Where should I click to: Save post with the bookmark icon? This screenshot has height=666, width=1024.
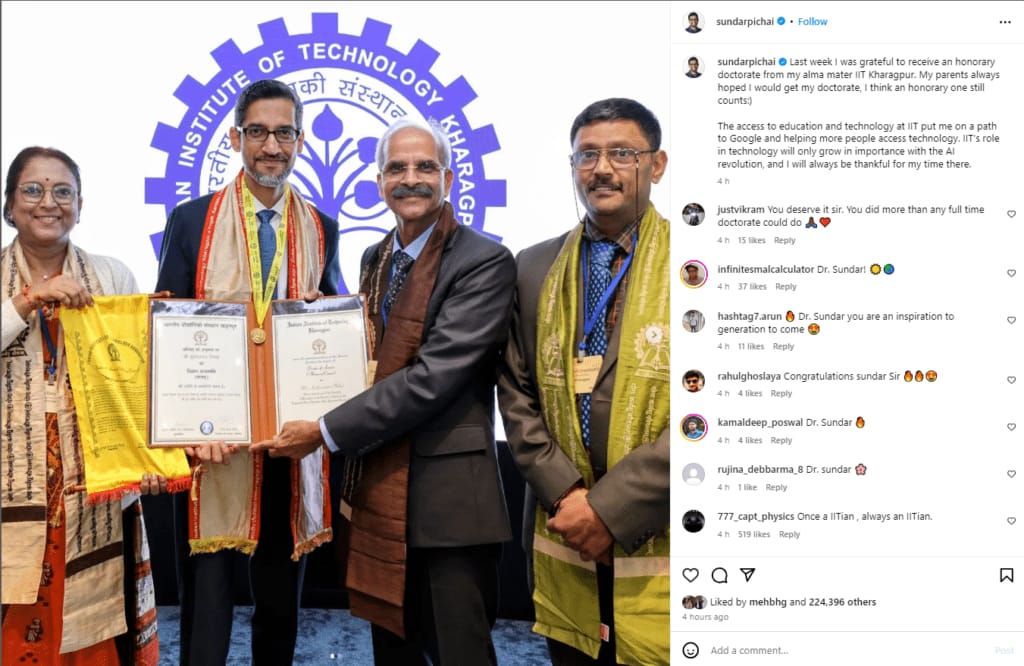coord(1006,575)
